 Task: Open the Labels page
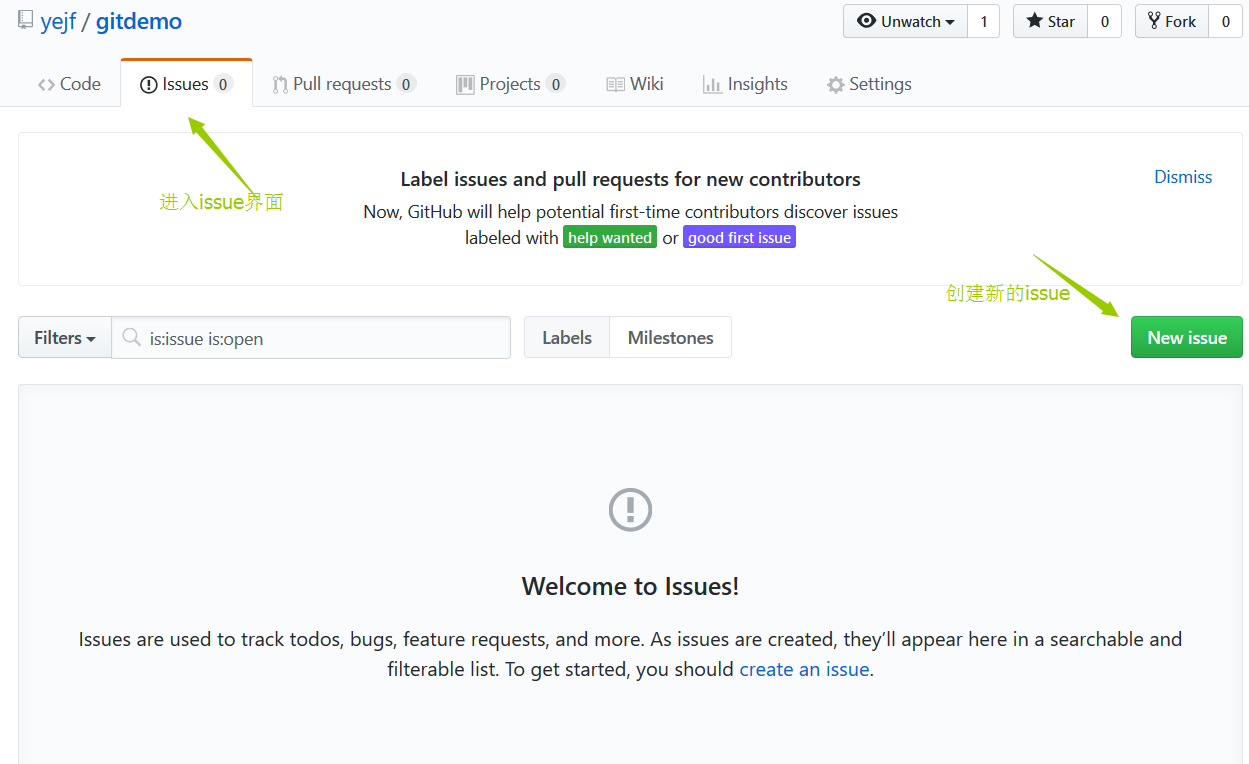(567, 338)
